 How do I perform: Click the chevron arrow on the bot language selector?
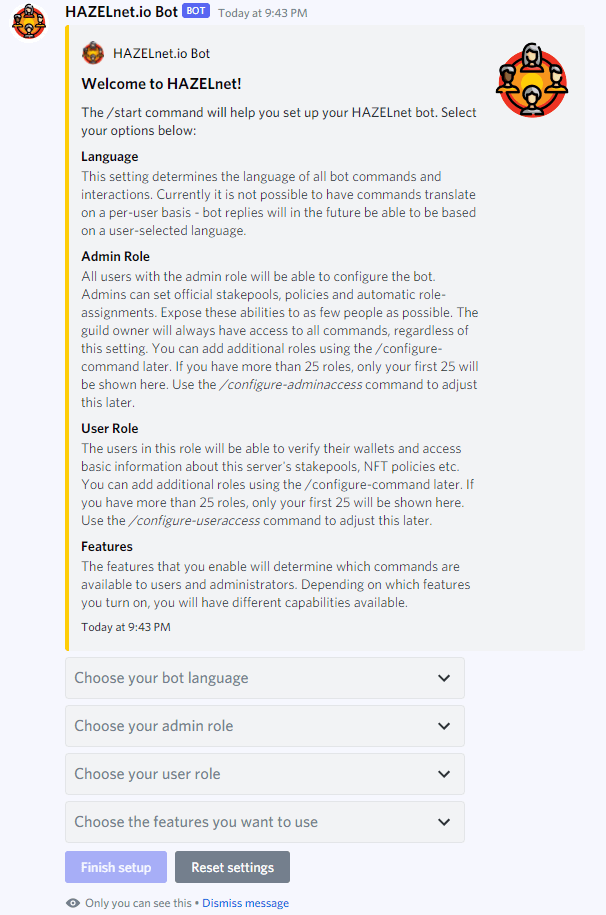[444, 678]
